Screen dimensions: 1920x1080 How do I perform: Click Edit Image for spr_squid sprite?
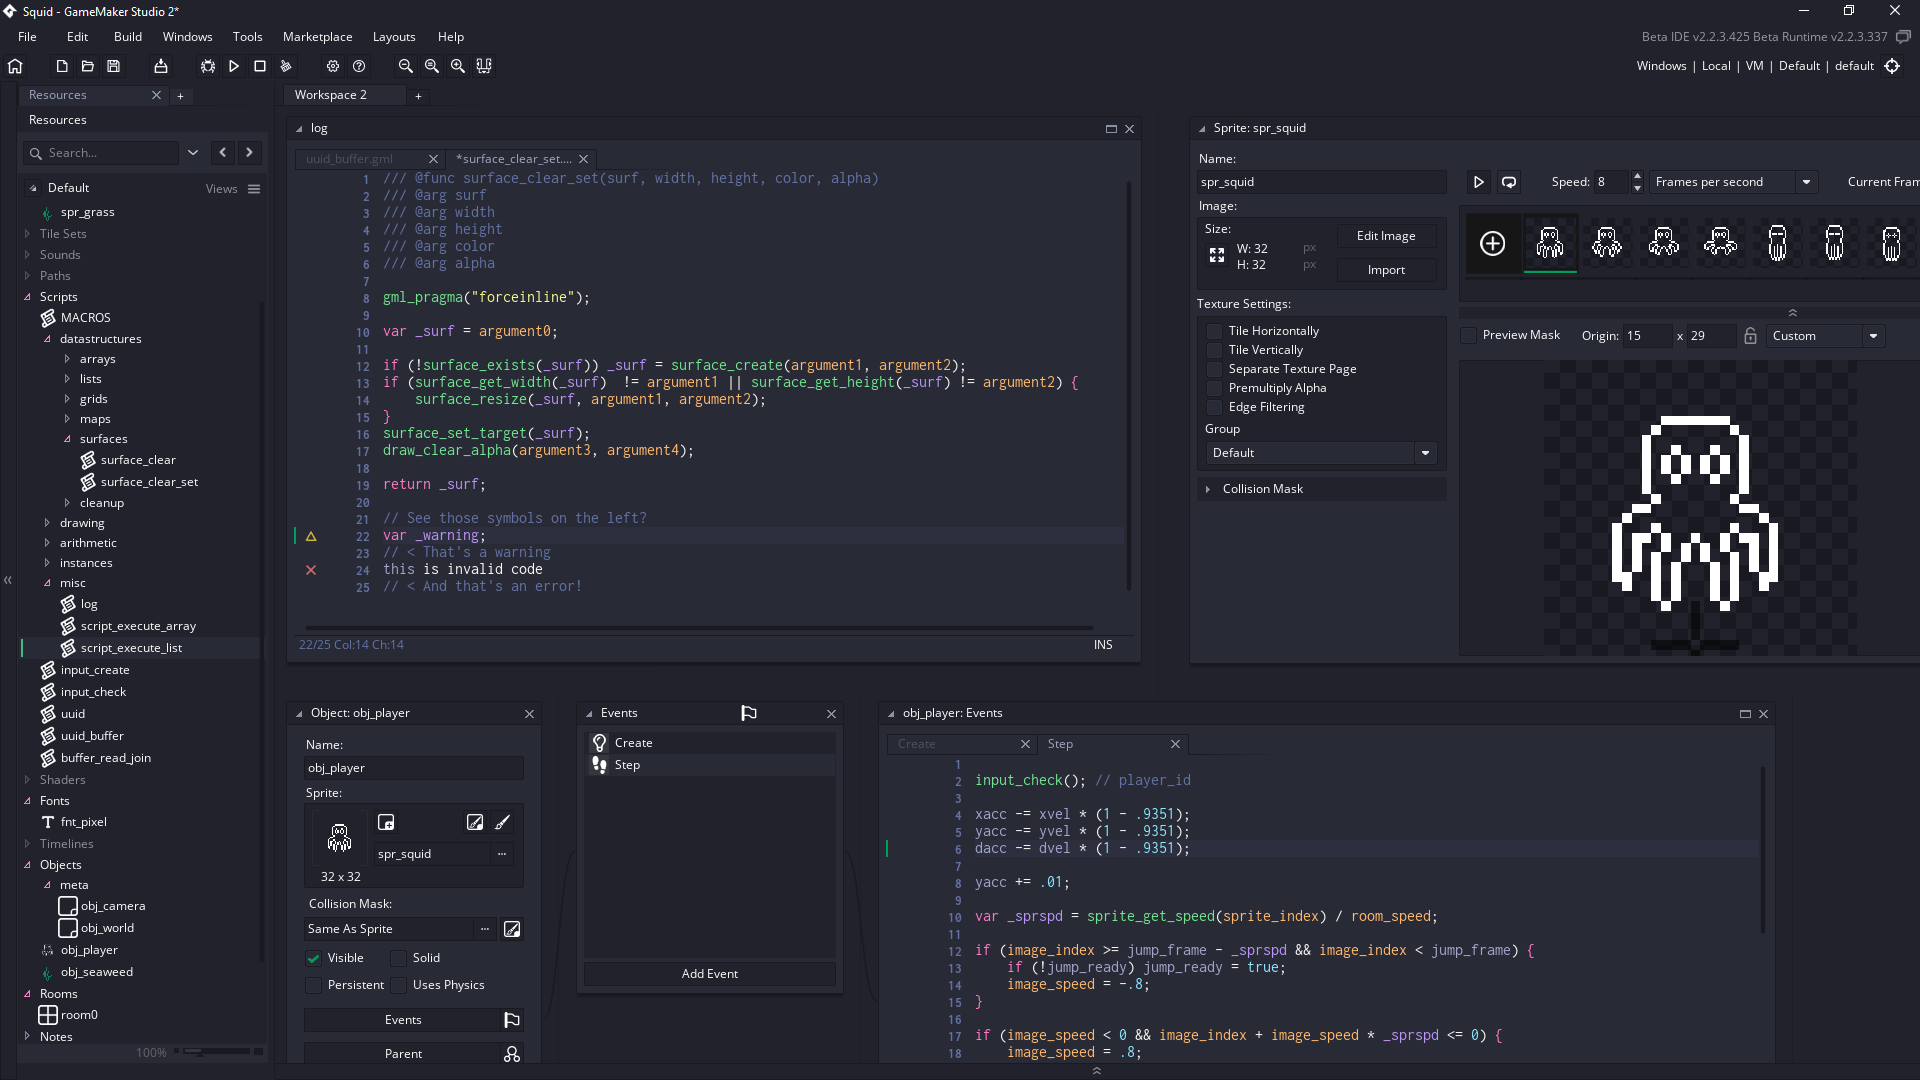click(x=1386, y=235)
